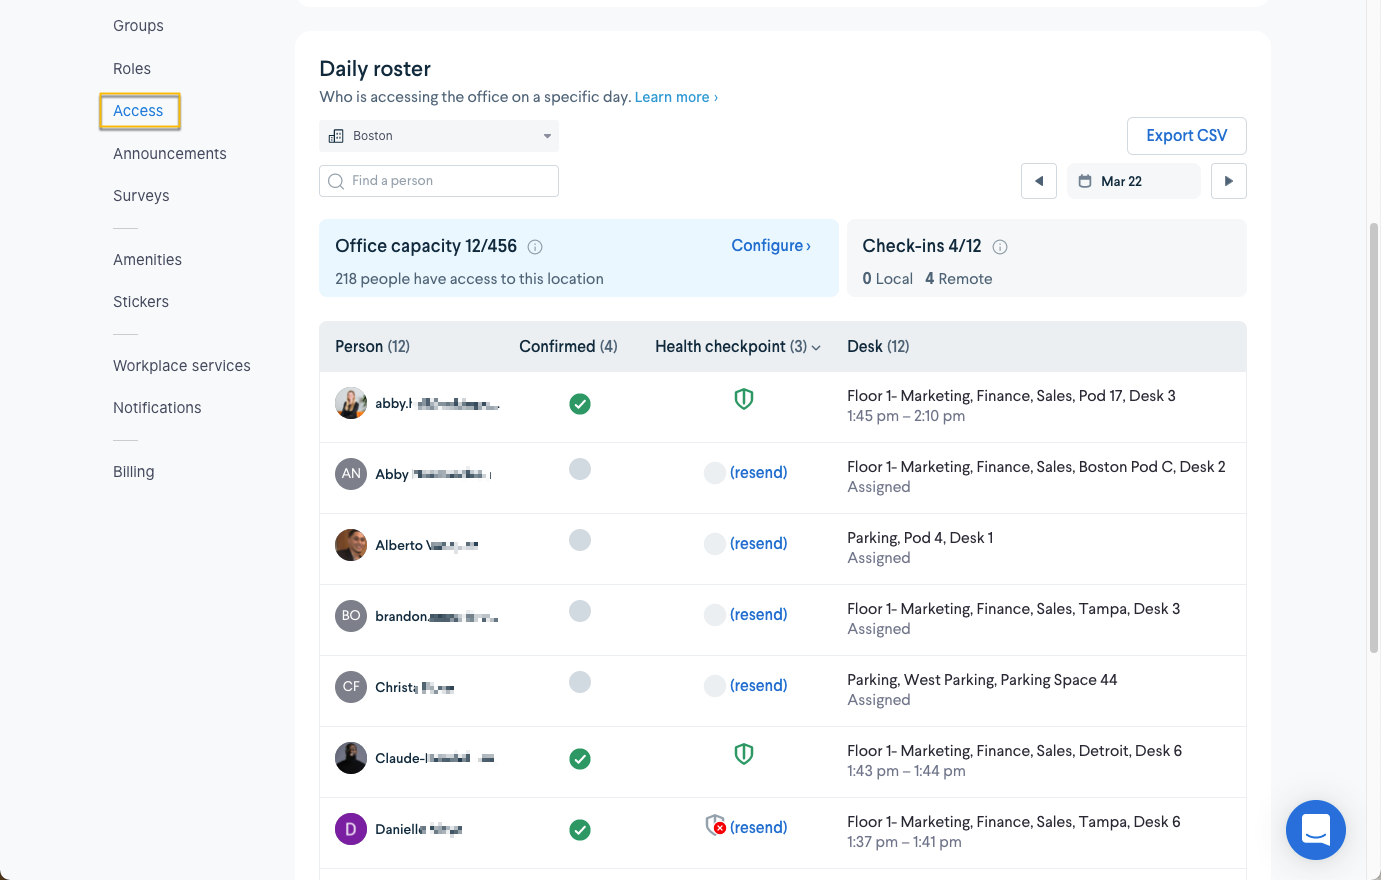Click brandon's grey unconfirmed status dot

coord(580,611)
